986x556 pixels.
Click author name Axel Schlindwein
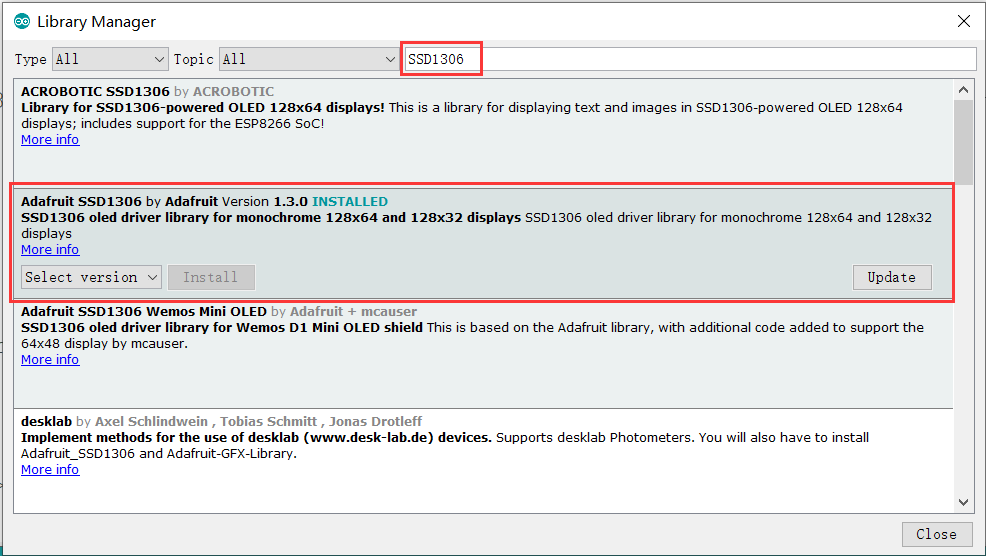click(x=152, y=421)
